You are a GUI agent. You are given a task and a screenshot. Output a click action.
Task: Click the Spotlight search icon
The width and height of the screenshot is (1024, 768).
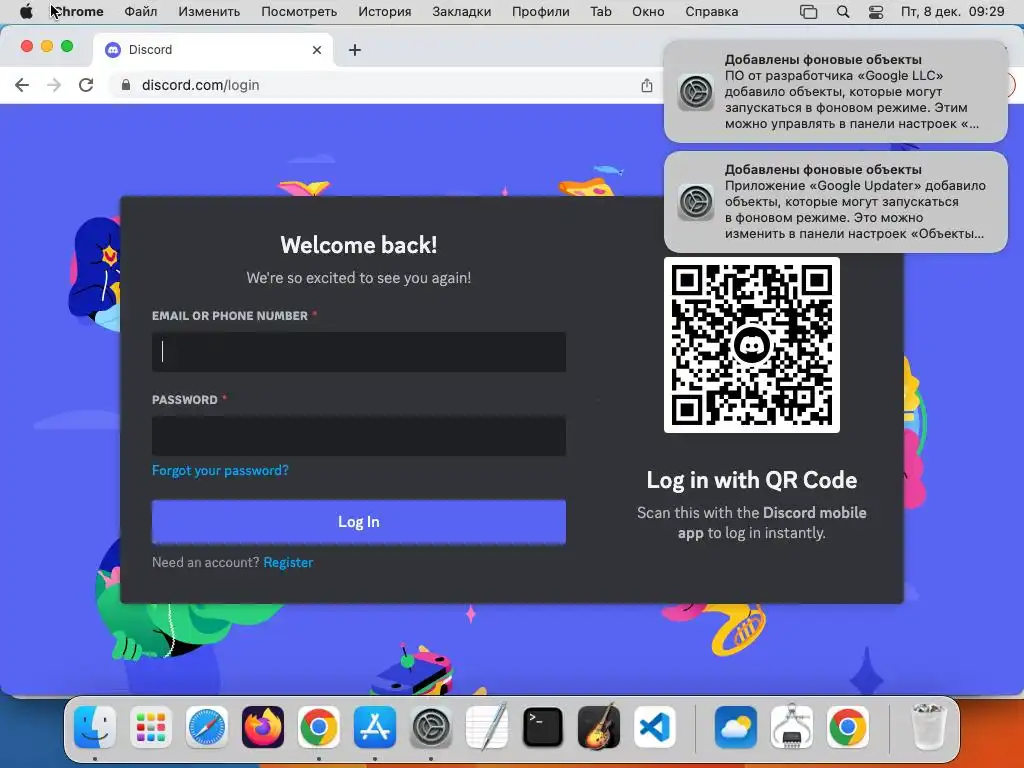pyautogui.click(x=843, y=12)
